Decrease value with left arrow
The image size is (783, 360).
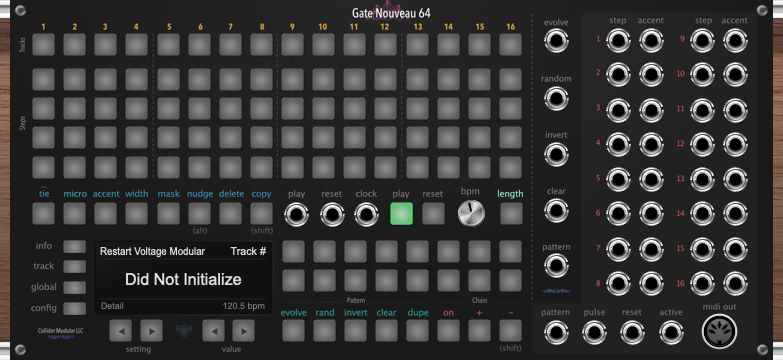click(x=213, y=331)
